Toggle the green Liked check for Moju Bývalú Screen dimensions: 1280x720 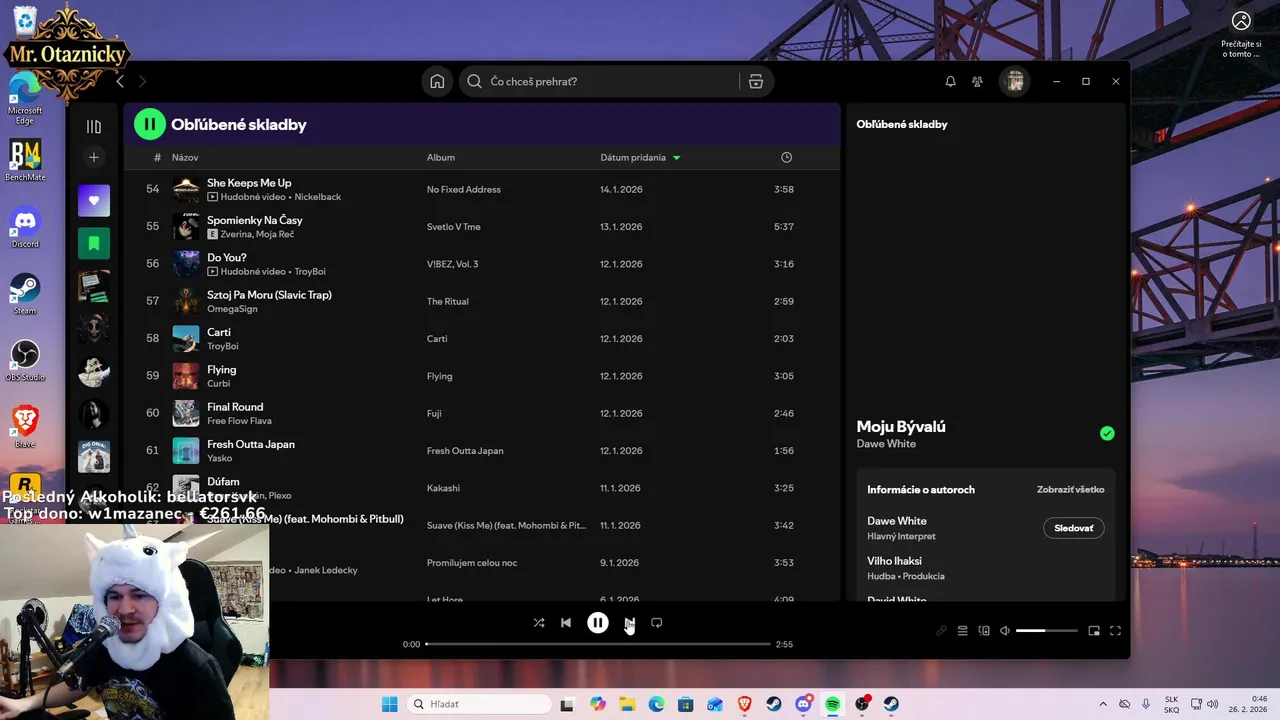pyautogui.click(x=1107, y=433)
